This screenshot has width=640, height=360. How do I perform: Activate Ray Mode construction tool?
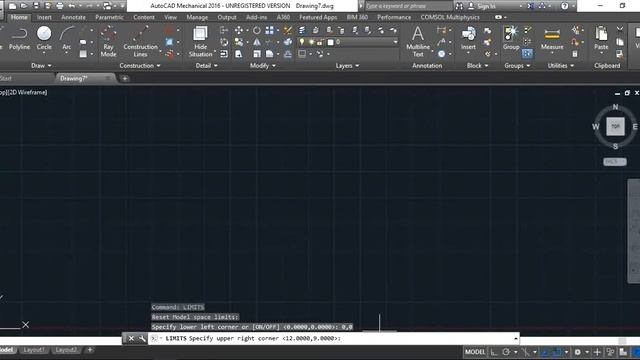coord(108,41)
